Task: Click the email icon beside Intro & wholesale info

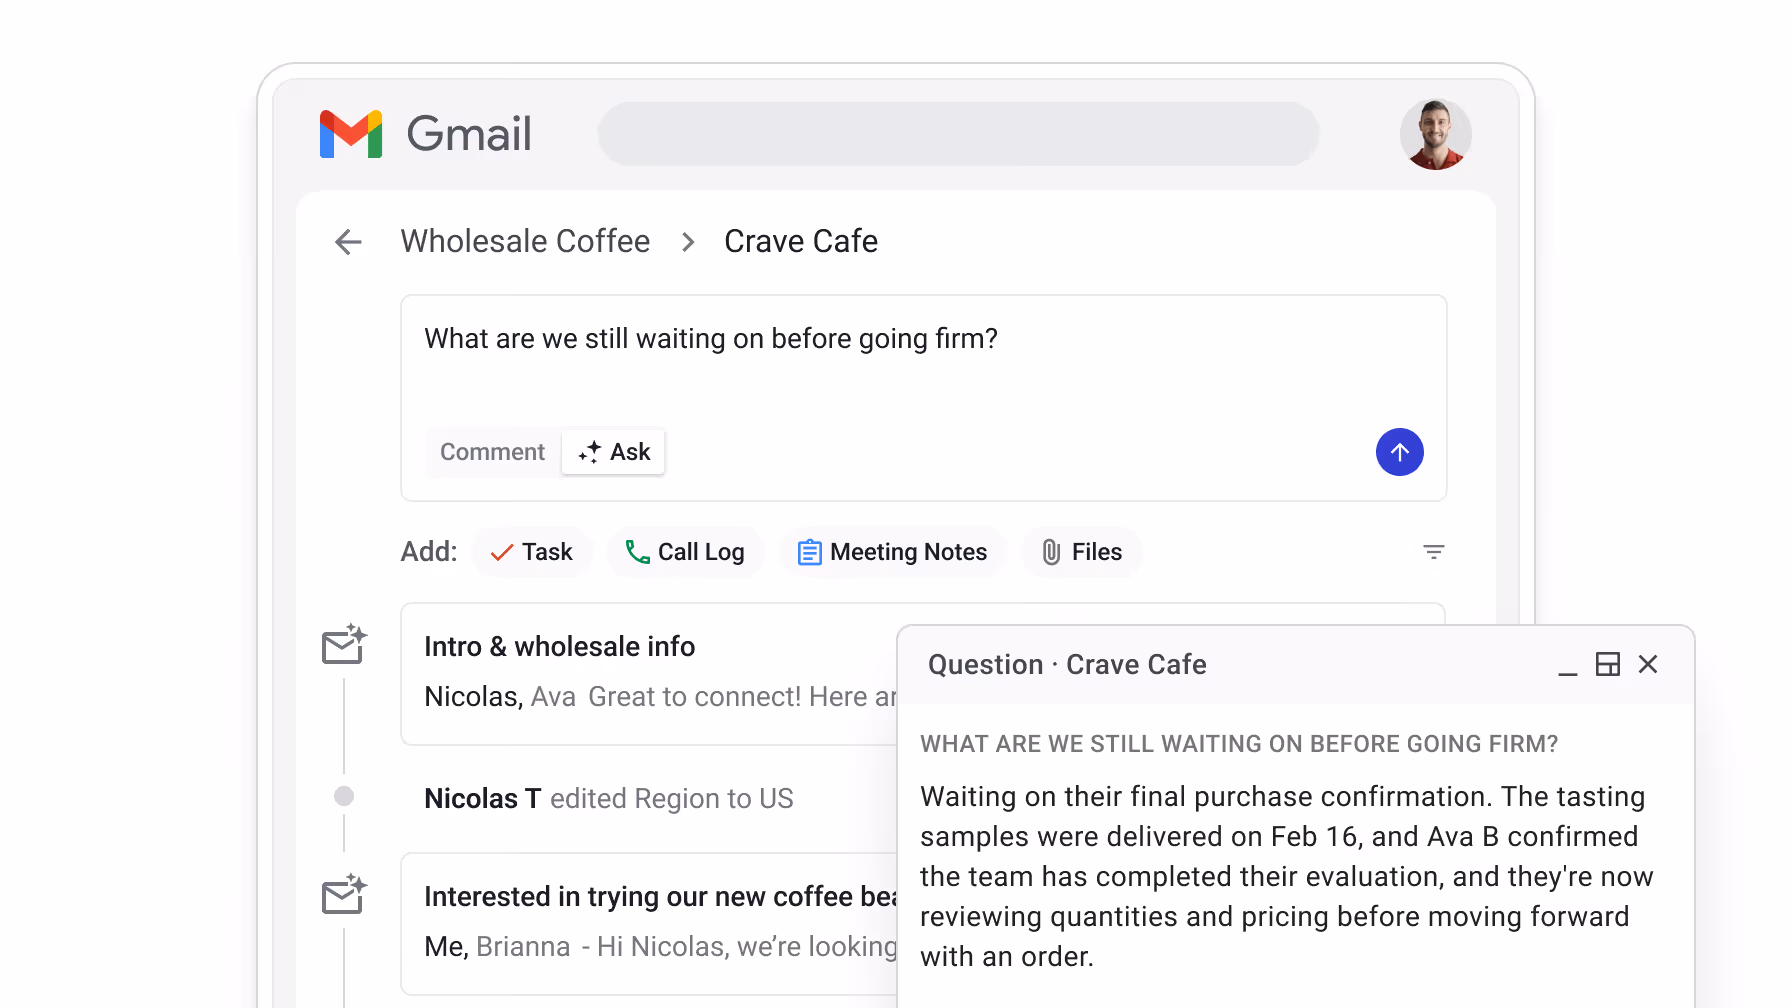Action: click(344, 645)
